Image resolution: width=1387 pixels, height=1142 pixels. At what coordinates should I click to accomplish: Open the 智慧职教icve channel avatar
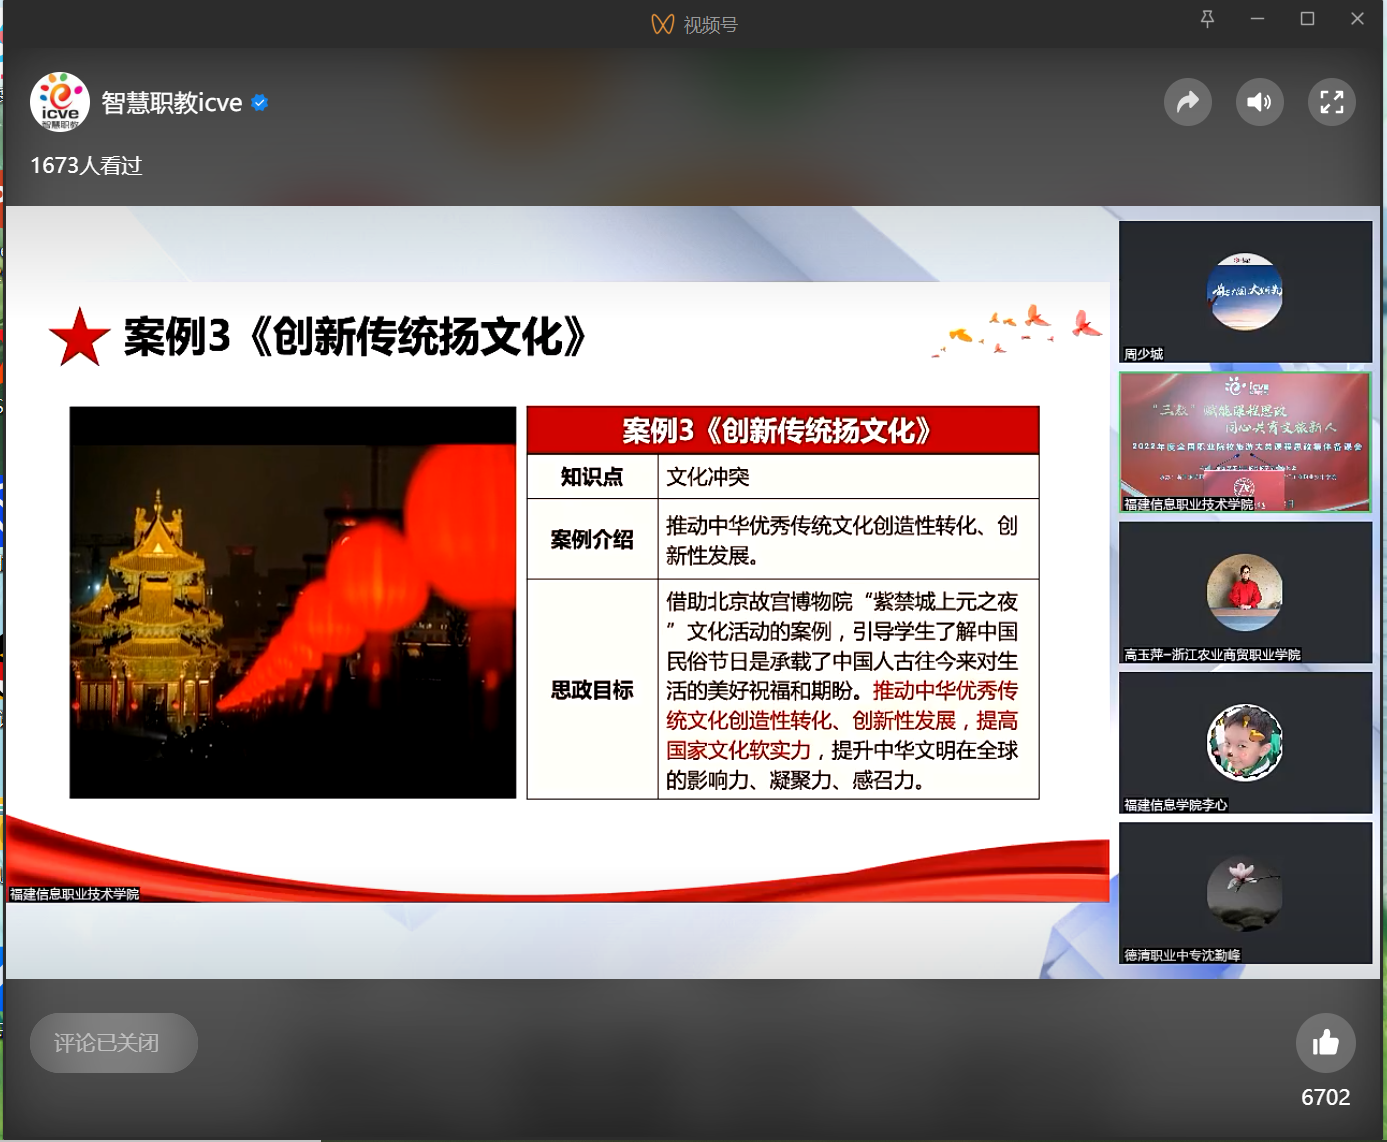click(x=60, y=102)
